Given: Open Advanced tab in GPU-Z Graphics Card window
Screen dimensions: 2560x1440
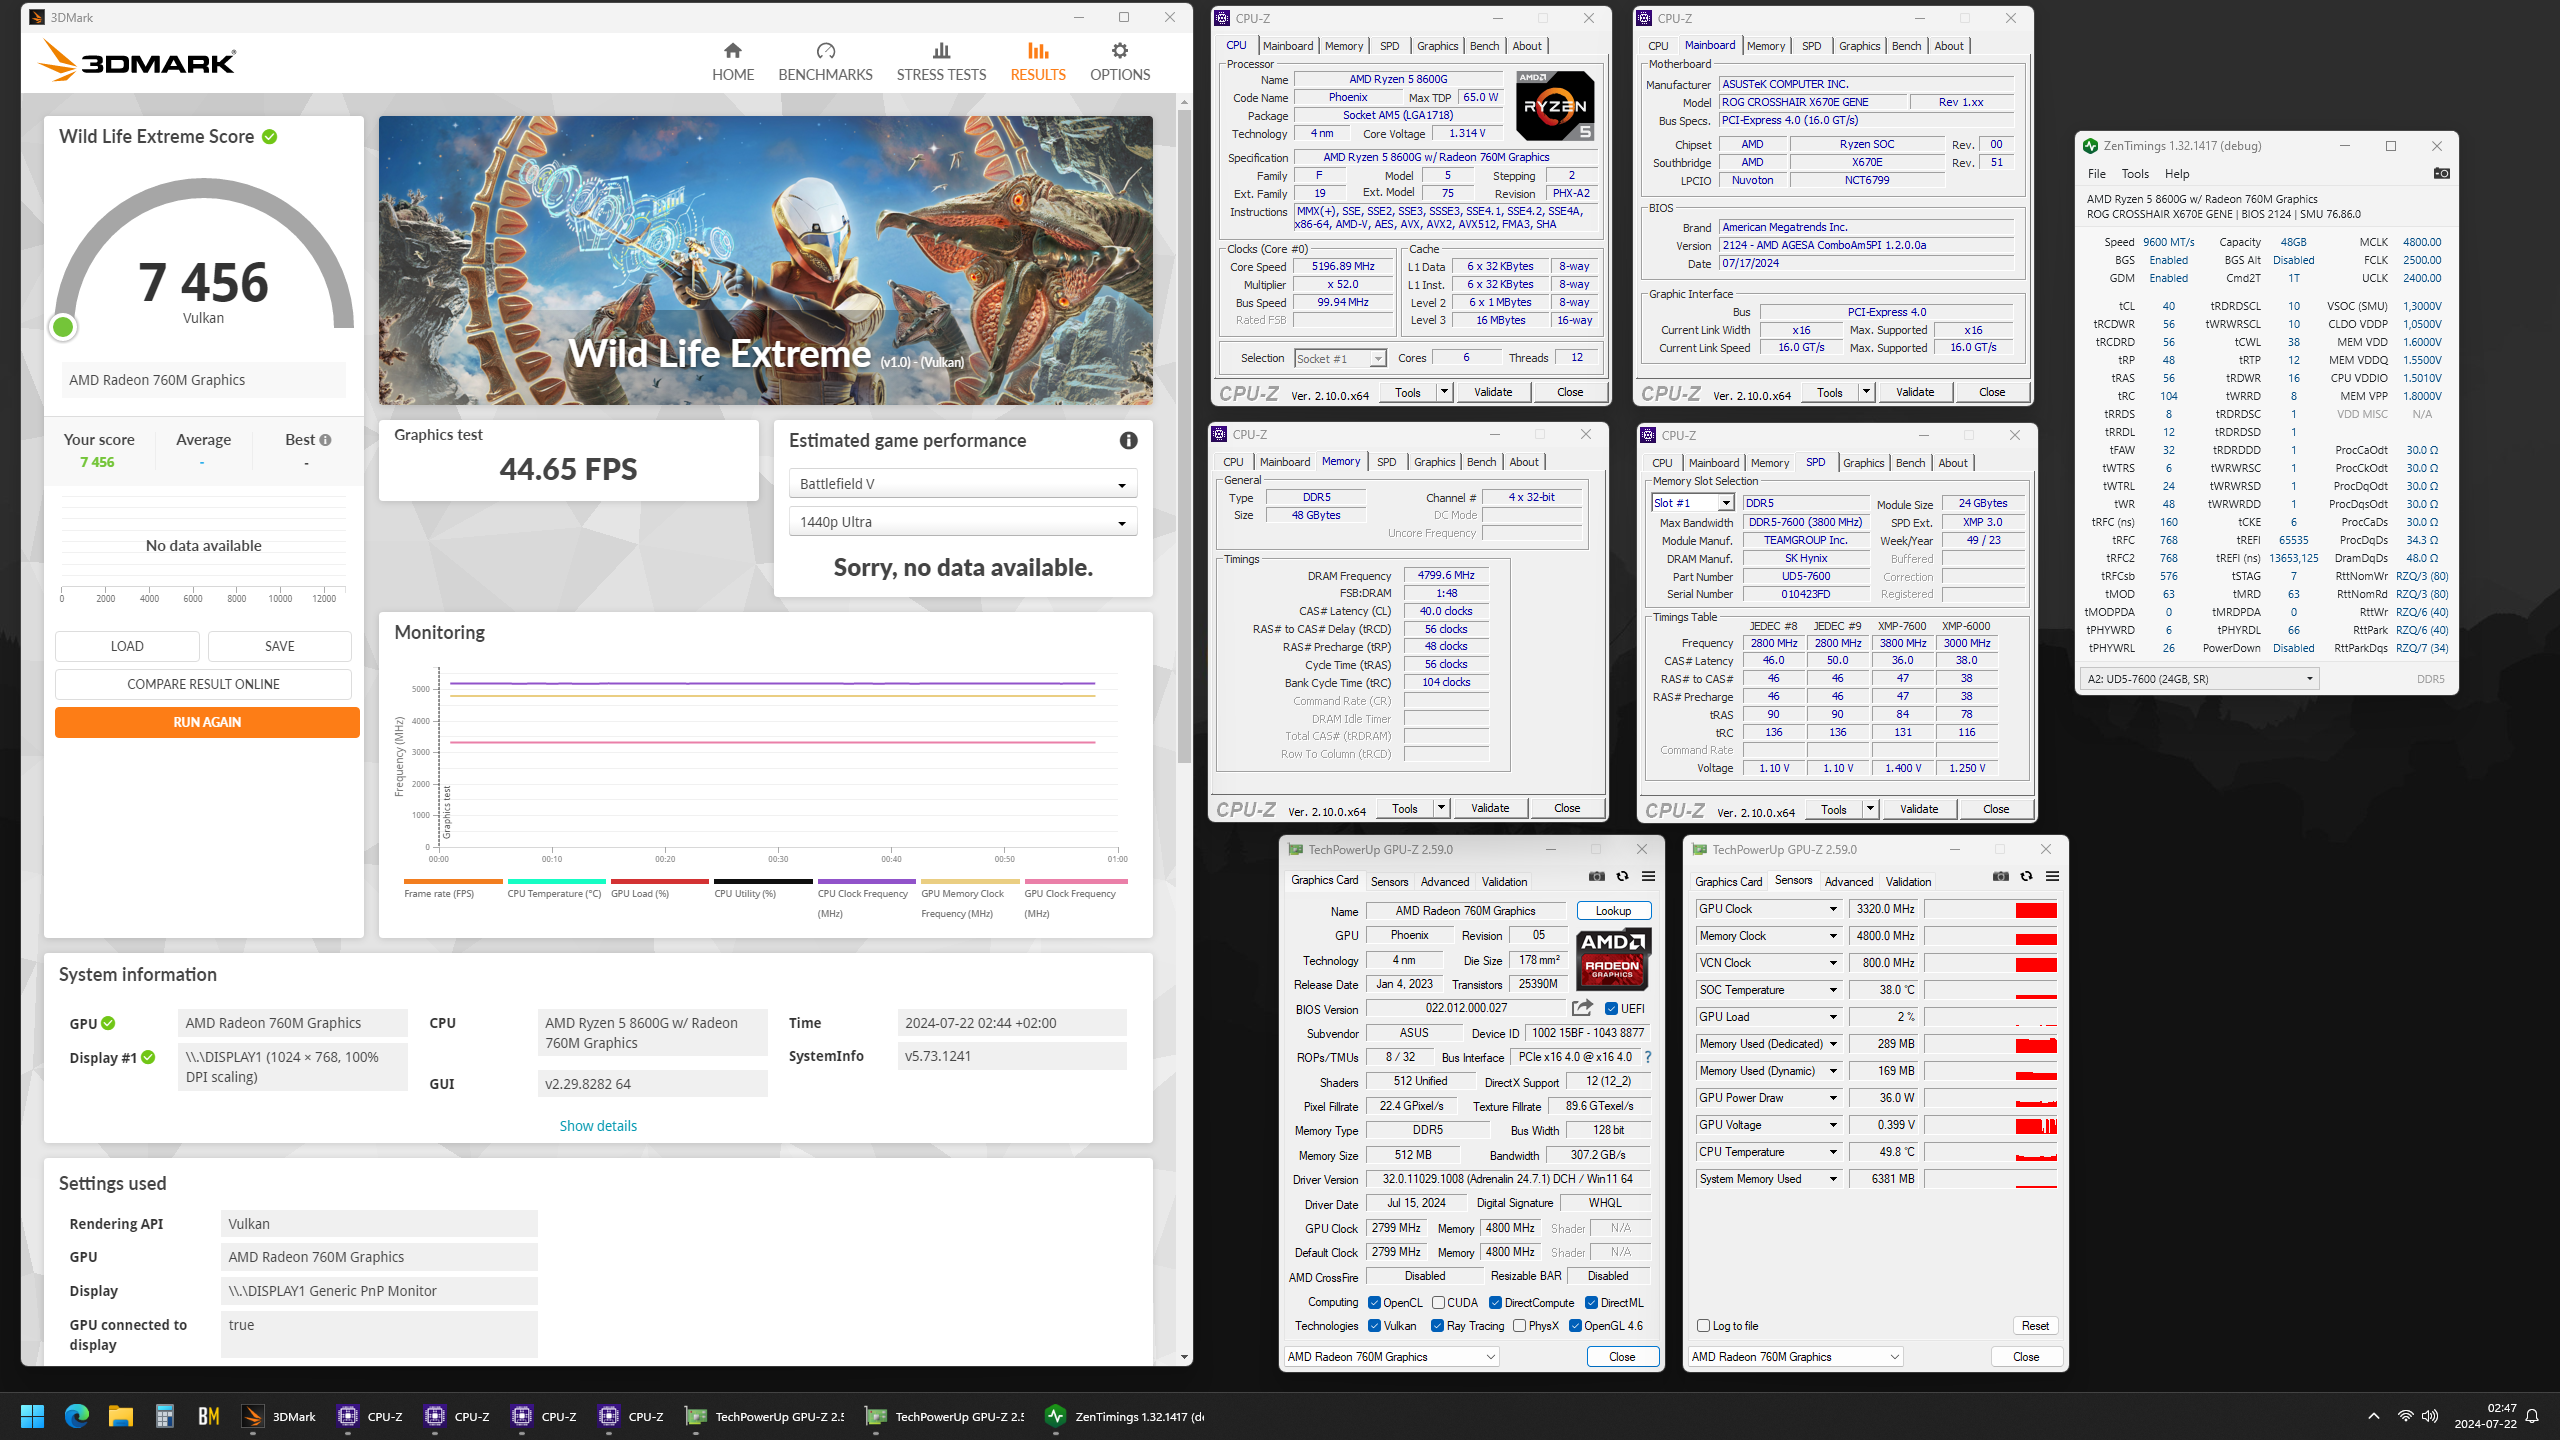Looking at the screenshot, I should 1445,882.
